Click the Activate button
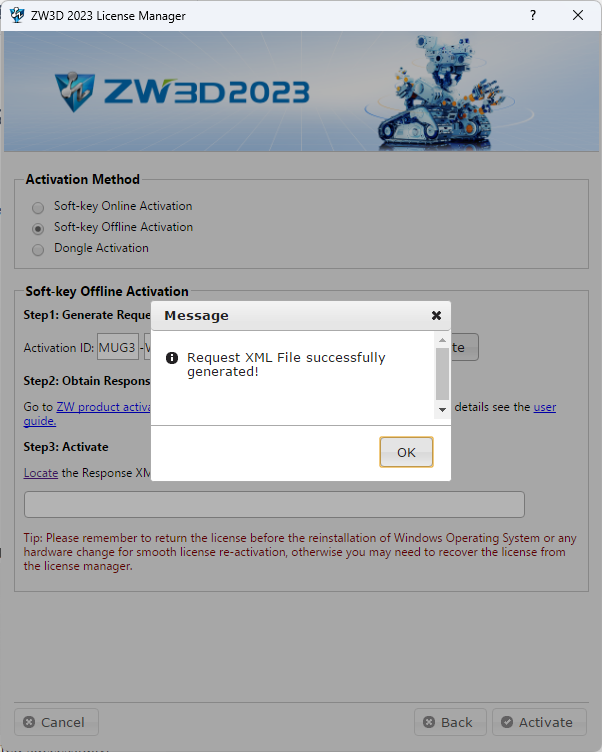The width and height of the screenshot is (602, 752). coord(539,722)
